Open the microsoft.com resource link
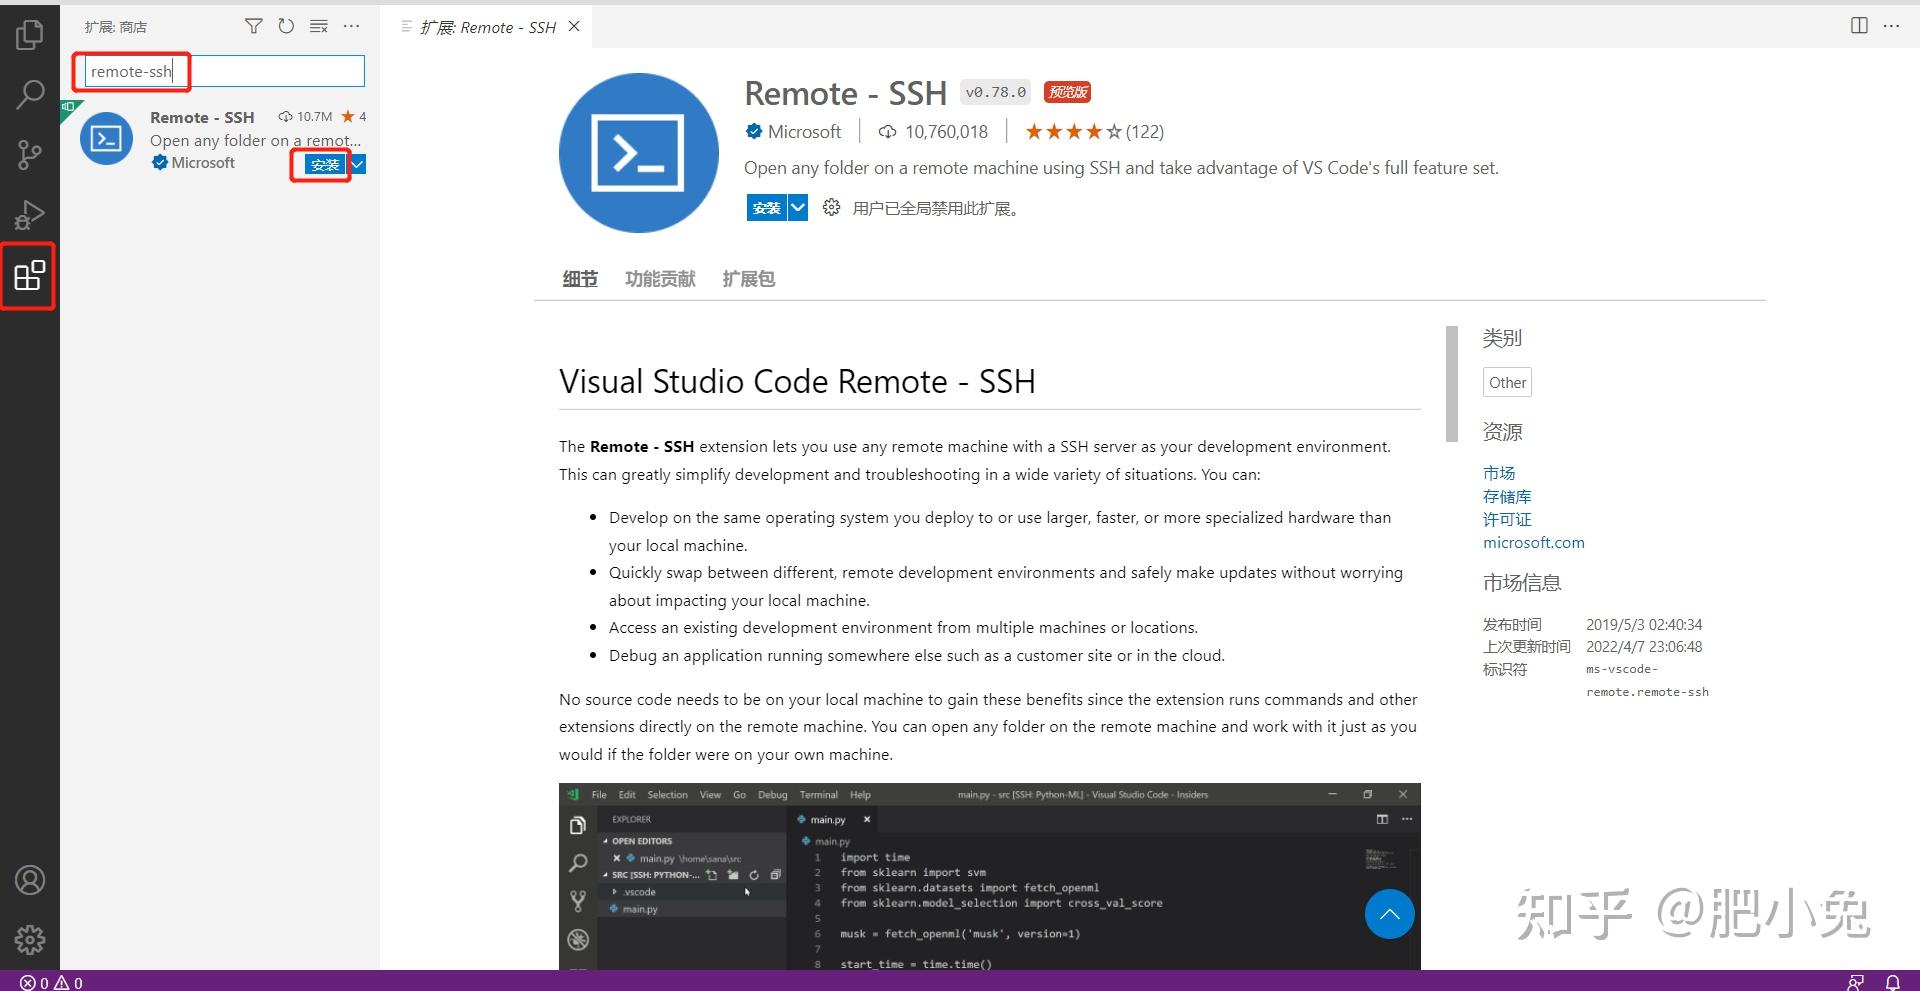 point(1533,542)
